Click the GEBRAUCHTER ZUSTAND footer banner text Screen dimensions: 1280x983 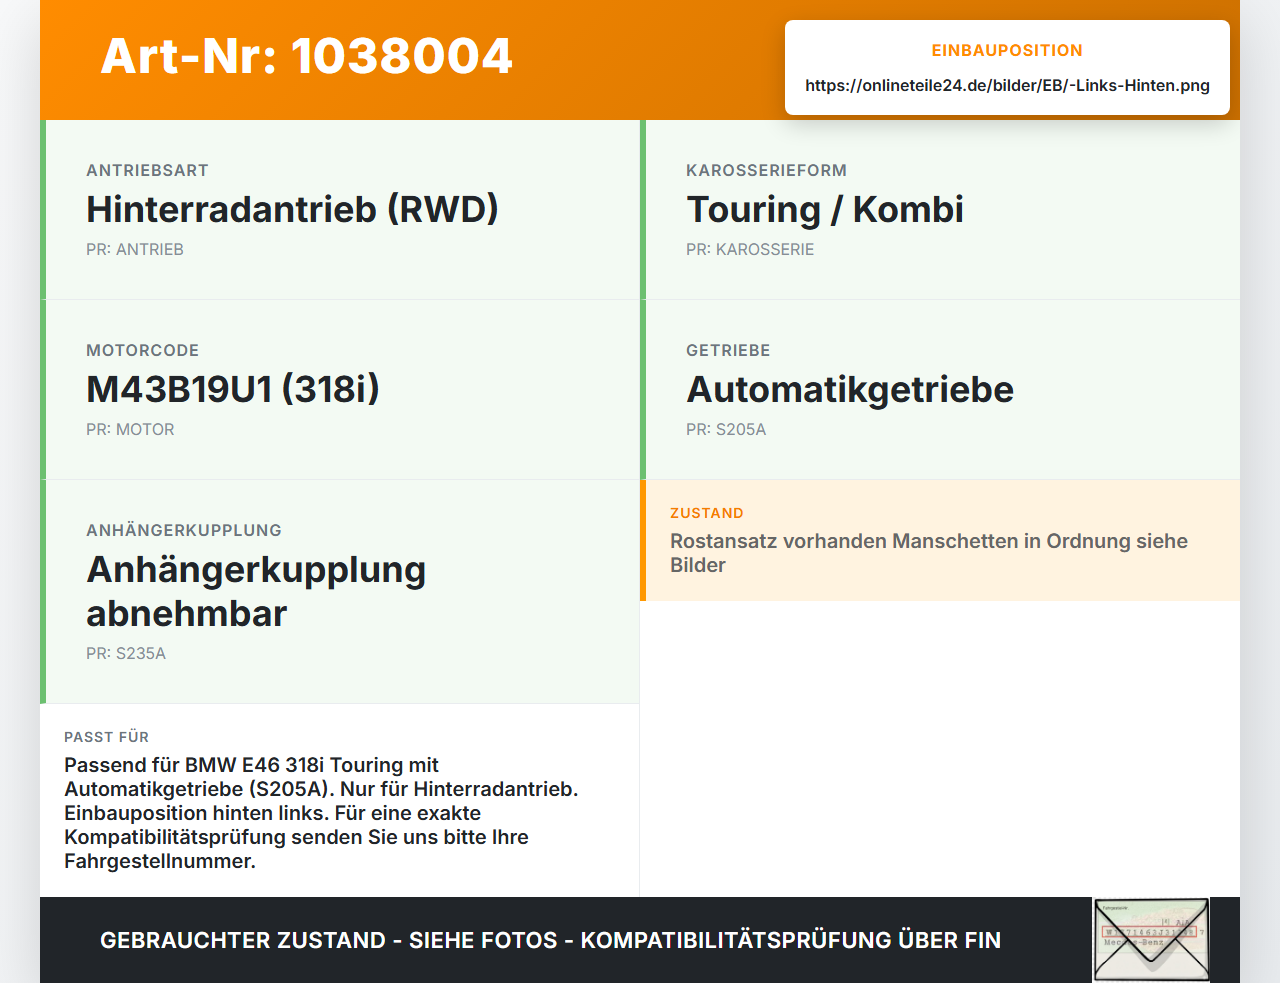click(550, 940)
